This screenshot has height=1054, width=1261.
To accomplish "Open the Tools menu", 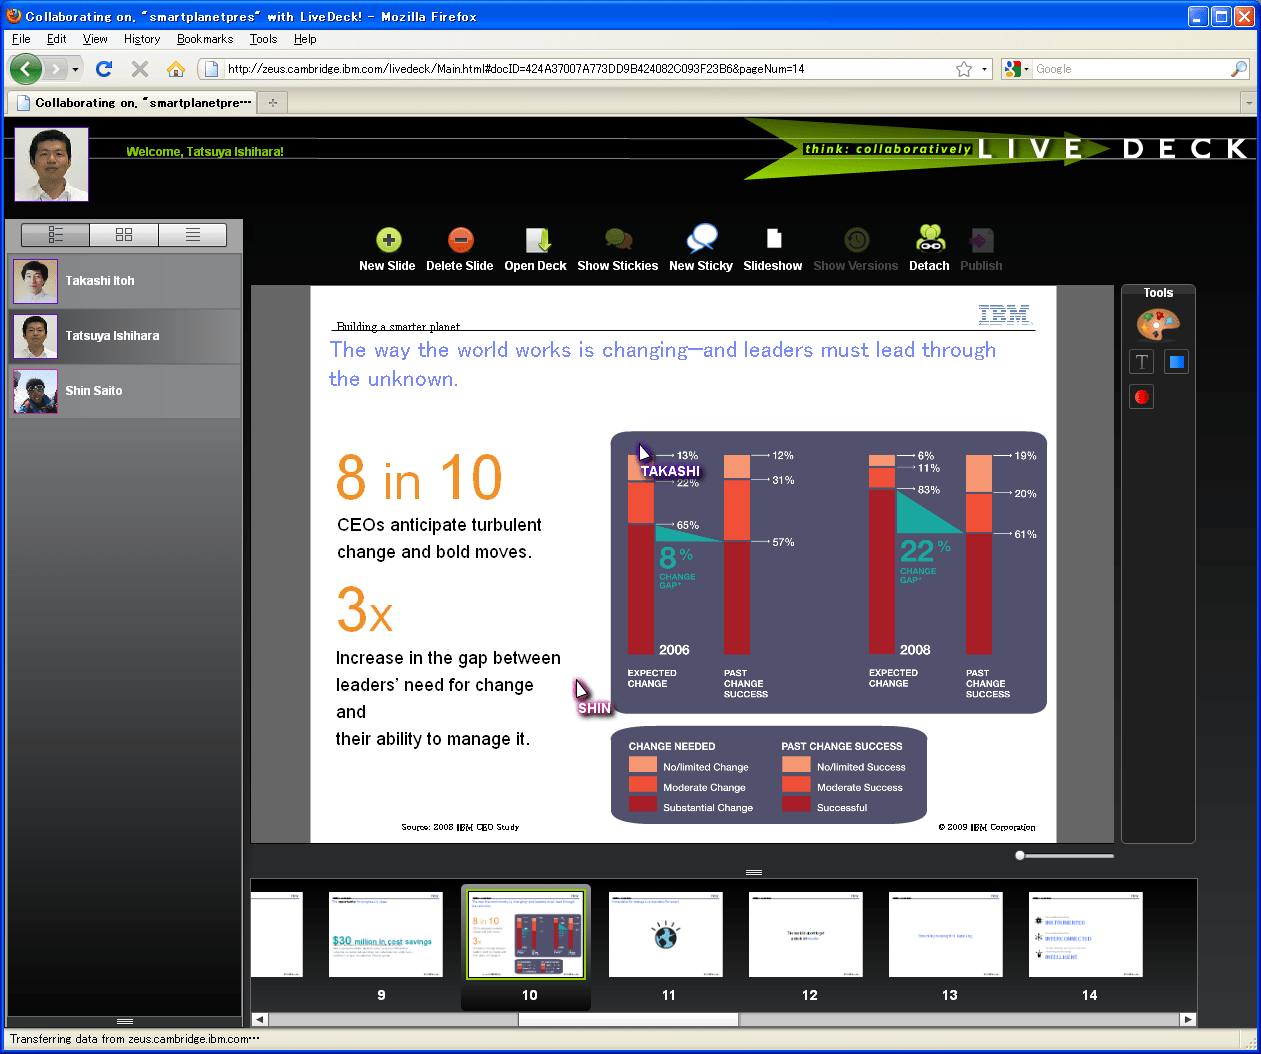I will (264, 39).
